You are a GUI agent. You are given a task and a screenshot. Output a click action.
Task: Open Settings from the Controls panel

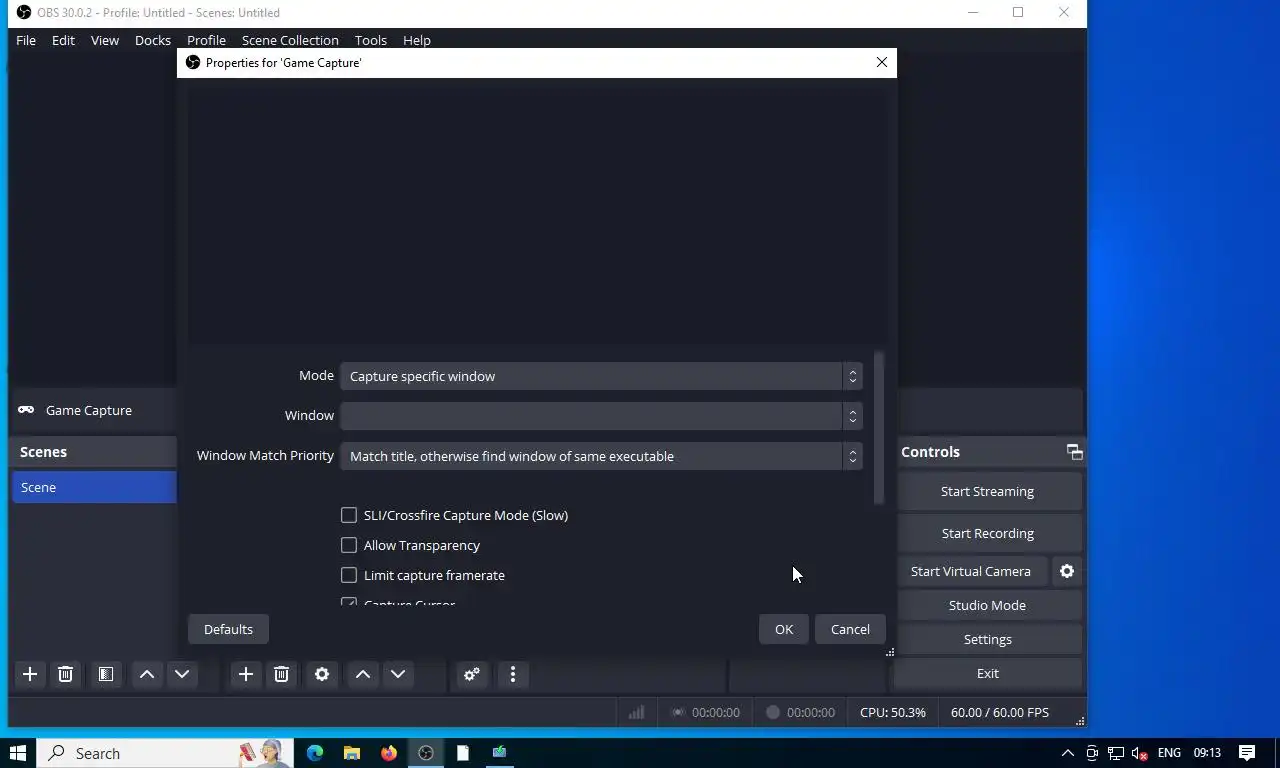pos(988,639)
